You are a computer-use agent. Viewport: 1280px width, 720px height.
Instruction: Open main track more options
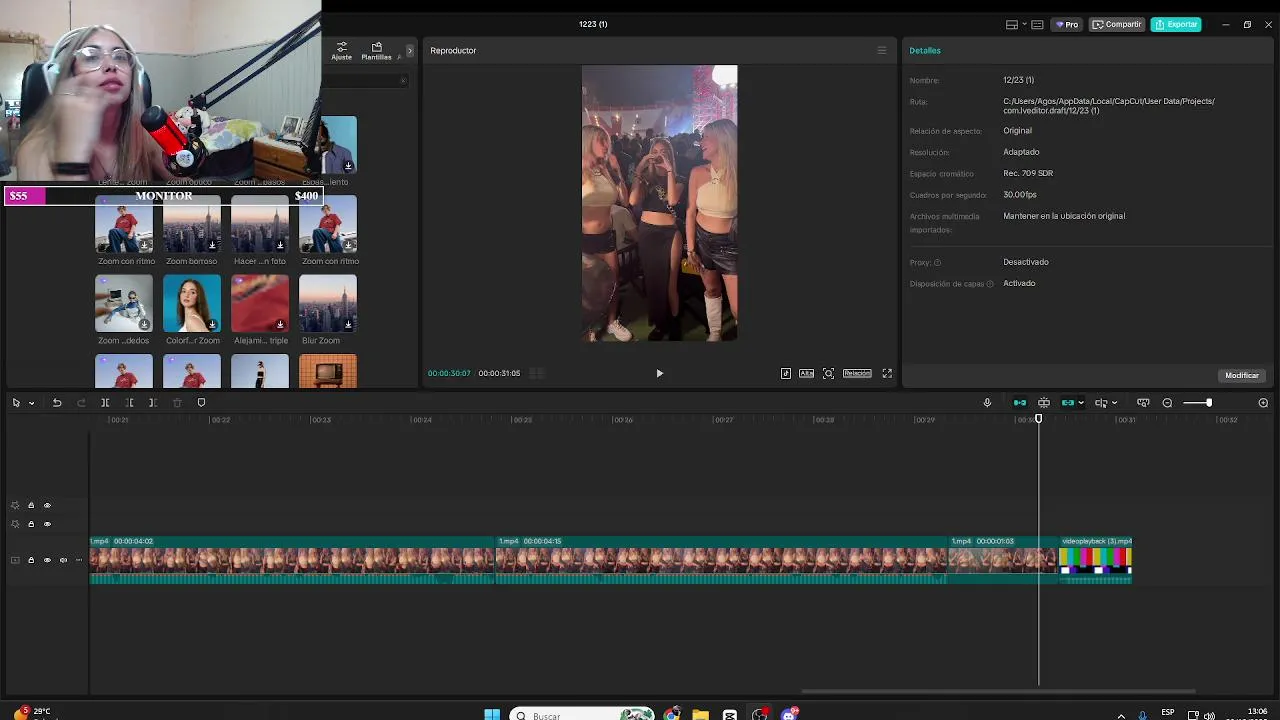click(x=79, y=560)
